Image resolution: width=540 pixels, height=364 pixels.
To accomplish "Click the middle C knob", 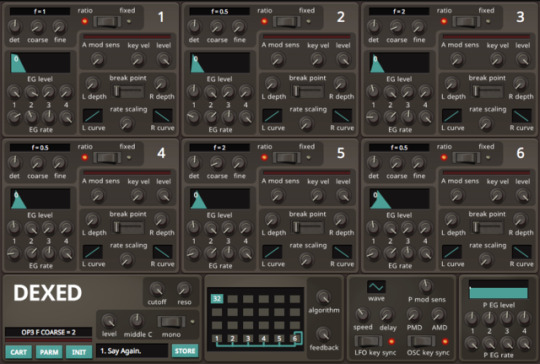I will point(136,321).
